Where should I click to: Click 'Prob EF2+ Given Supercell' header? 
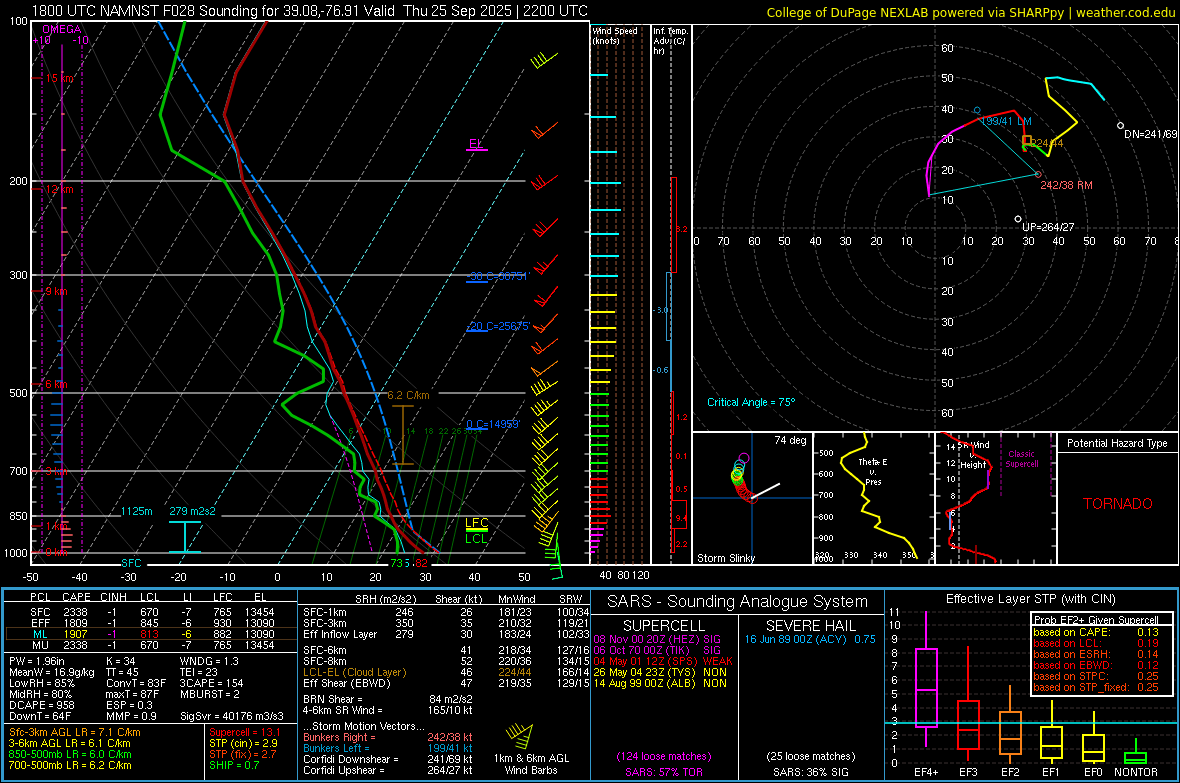pyautogui.click(x=1096, y=620)
